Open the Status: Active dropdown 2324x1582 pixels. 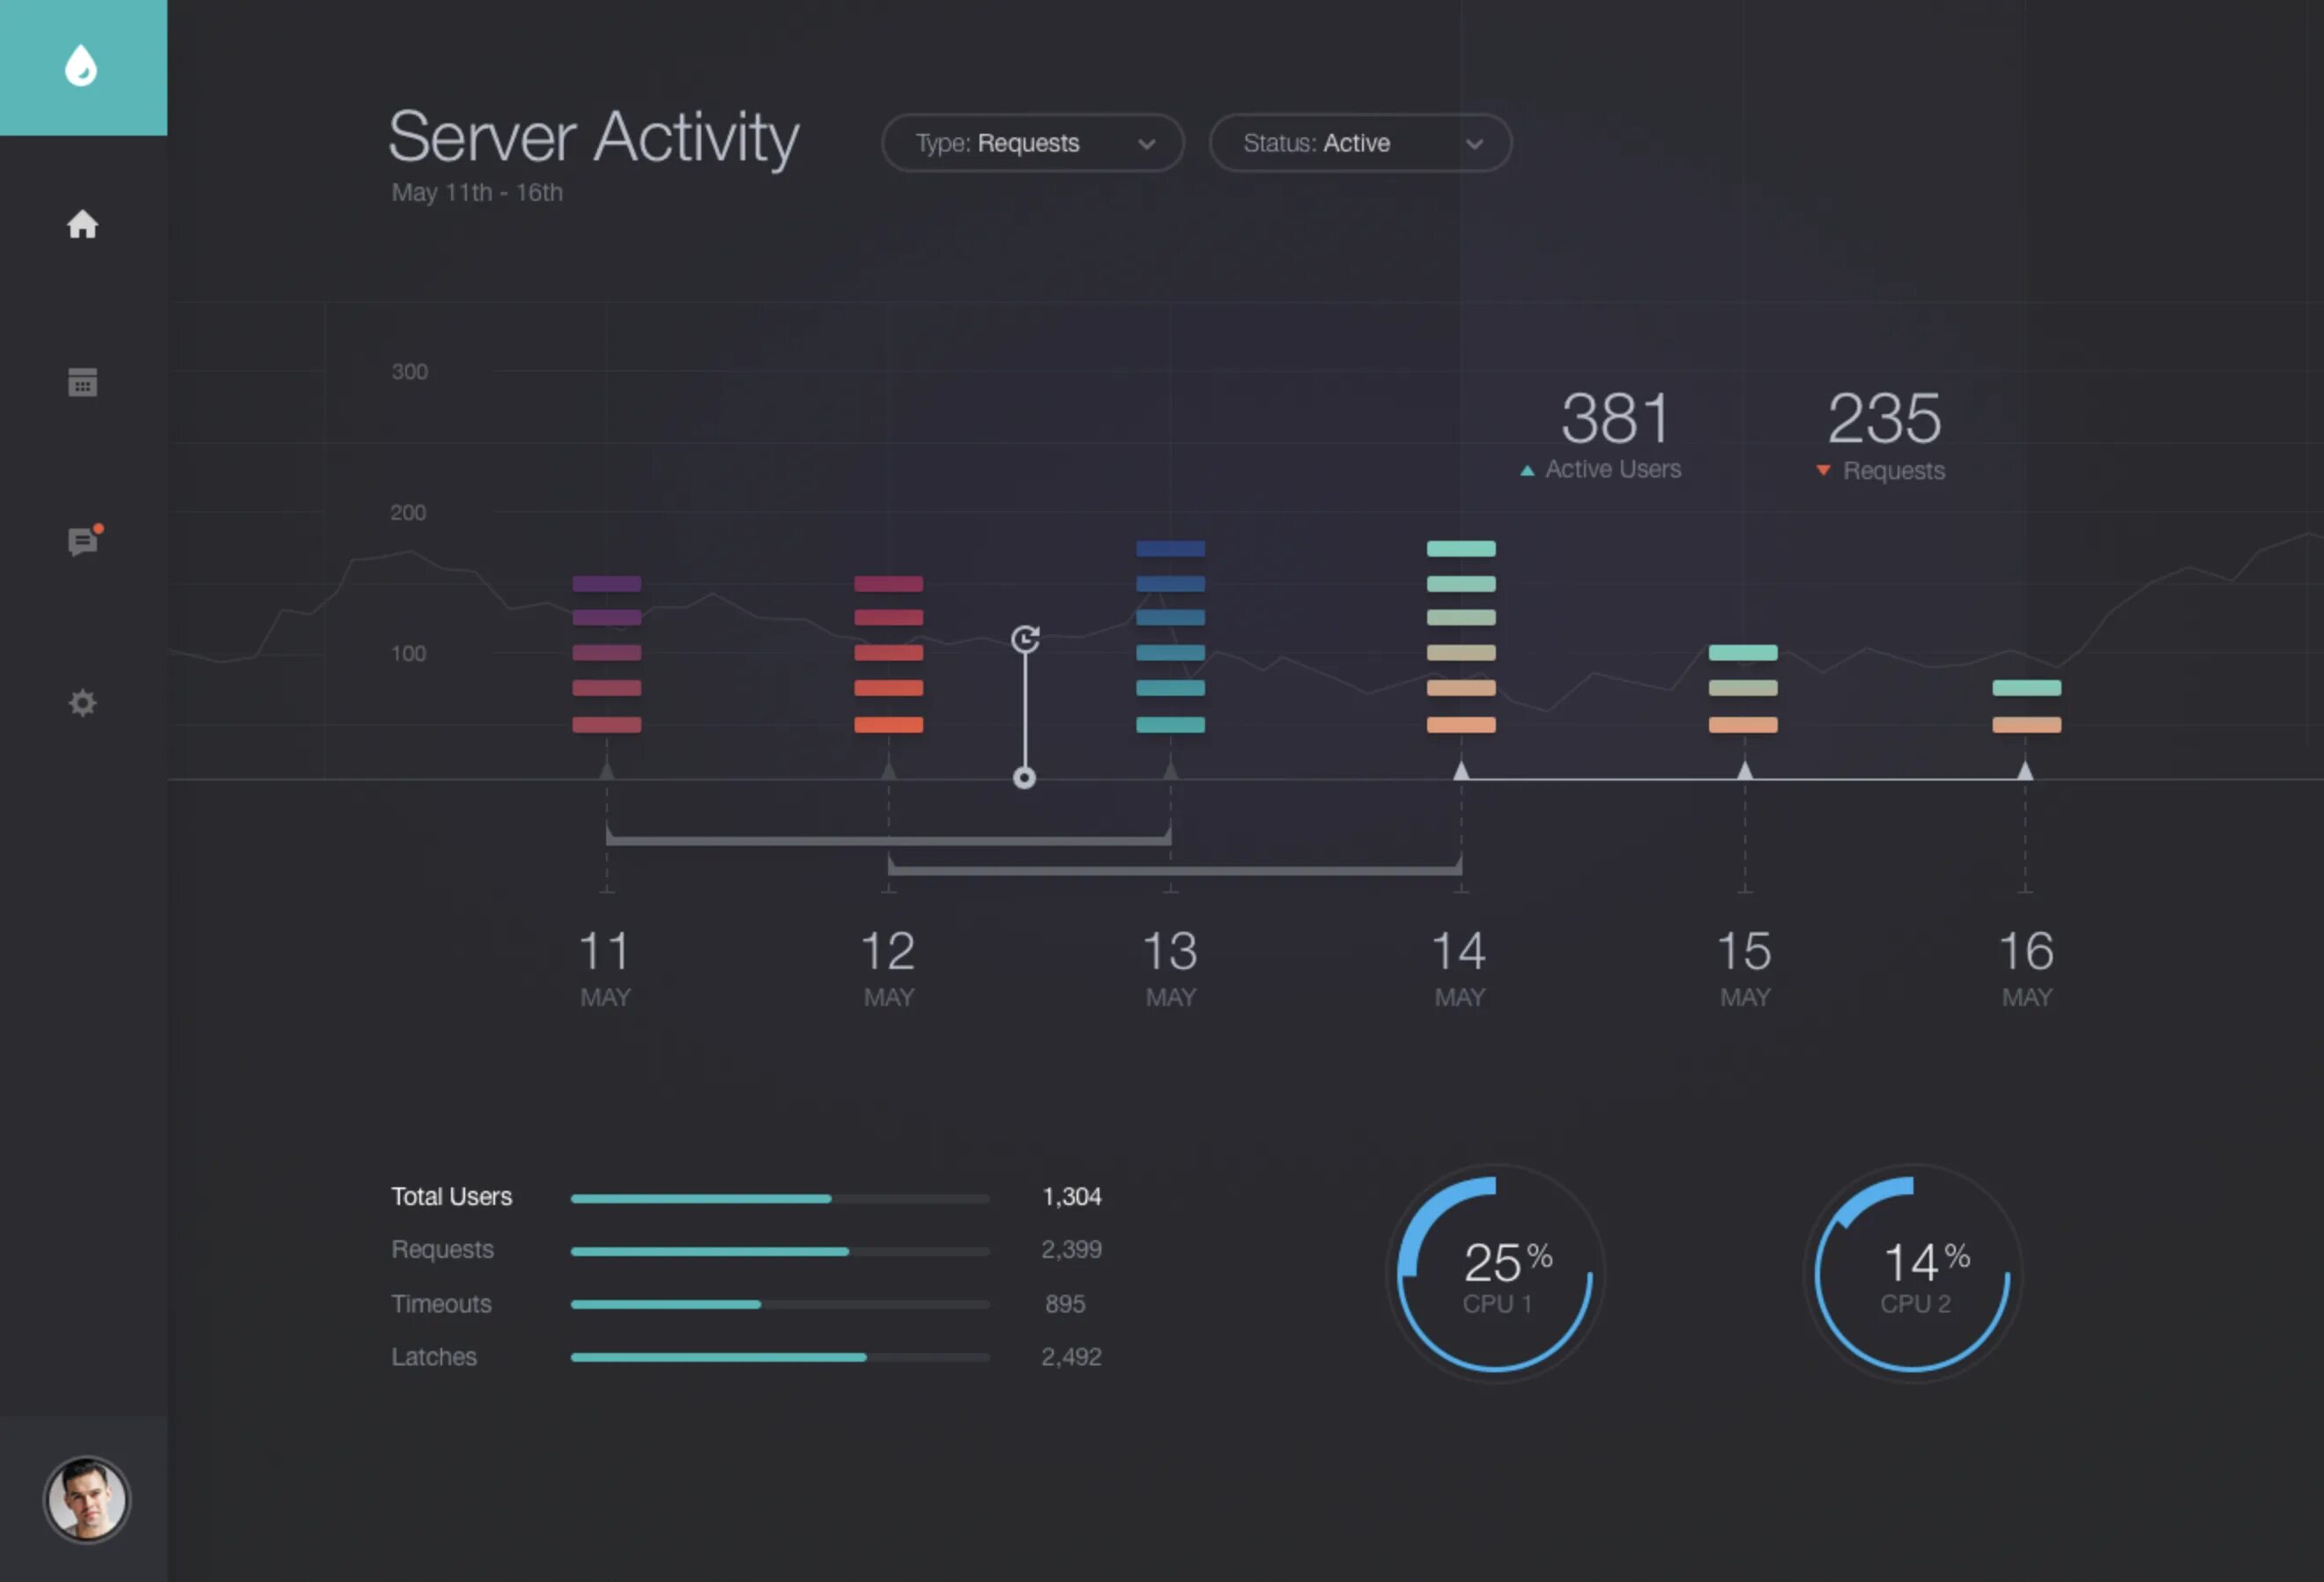coord(1359,143)
